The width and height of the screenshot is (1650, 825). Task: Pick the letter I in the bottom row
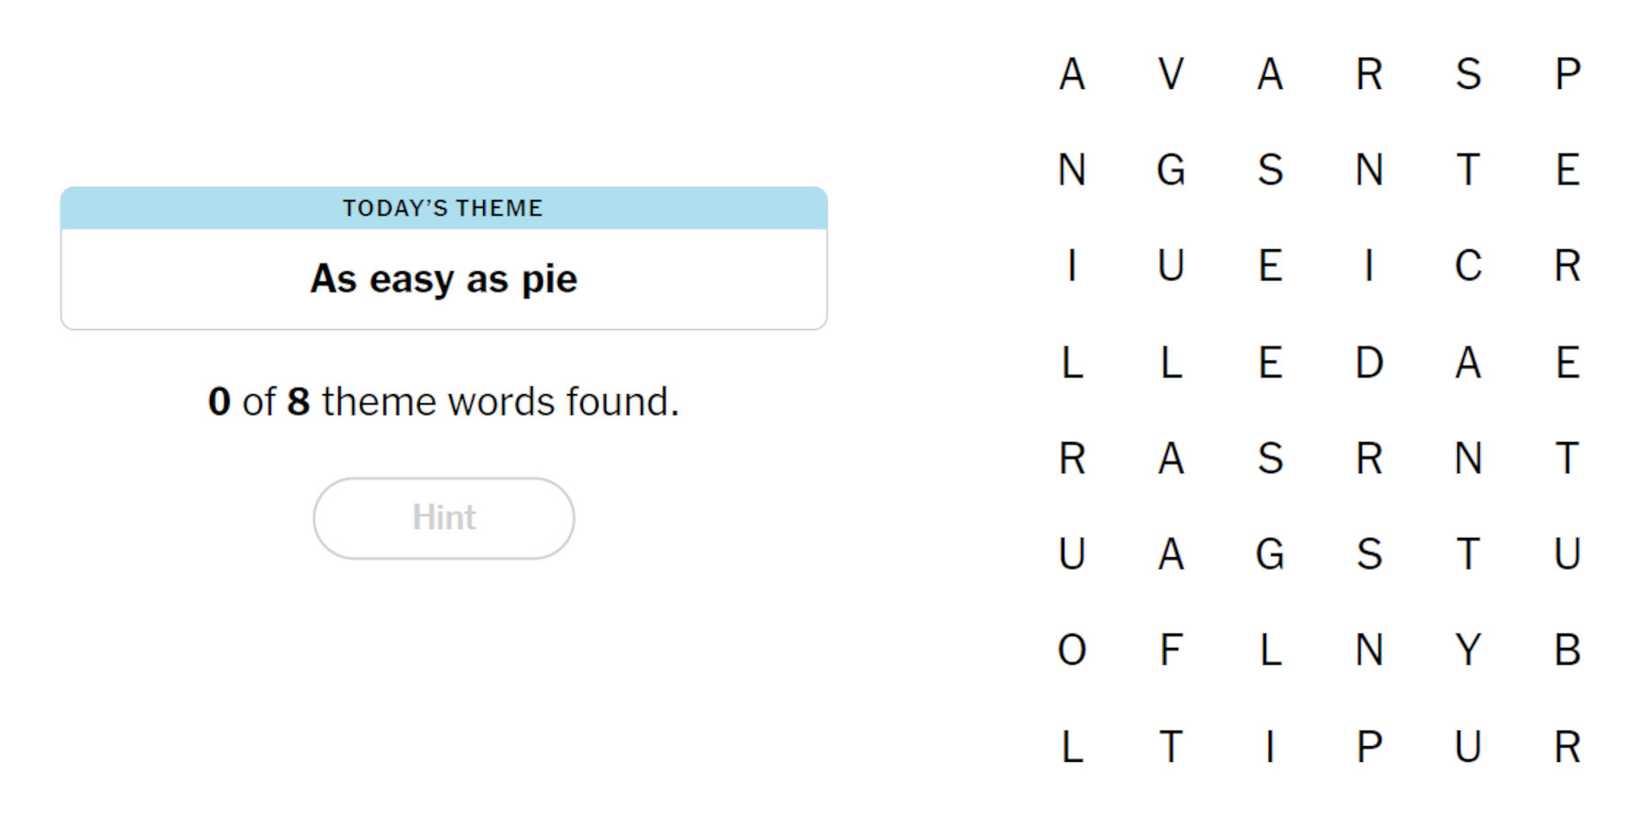click(1270, 746)
